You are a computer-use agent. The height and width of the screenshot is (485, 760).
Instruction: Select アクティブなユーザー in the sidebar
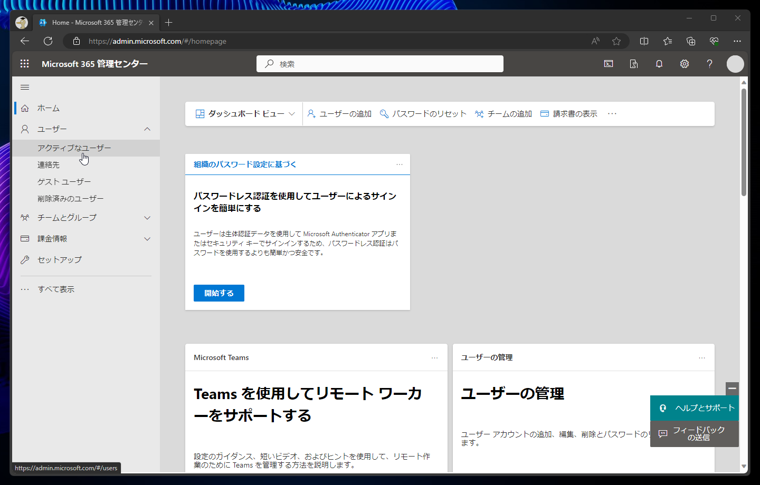click(74, 148)
